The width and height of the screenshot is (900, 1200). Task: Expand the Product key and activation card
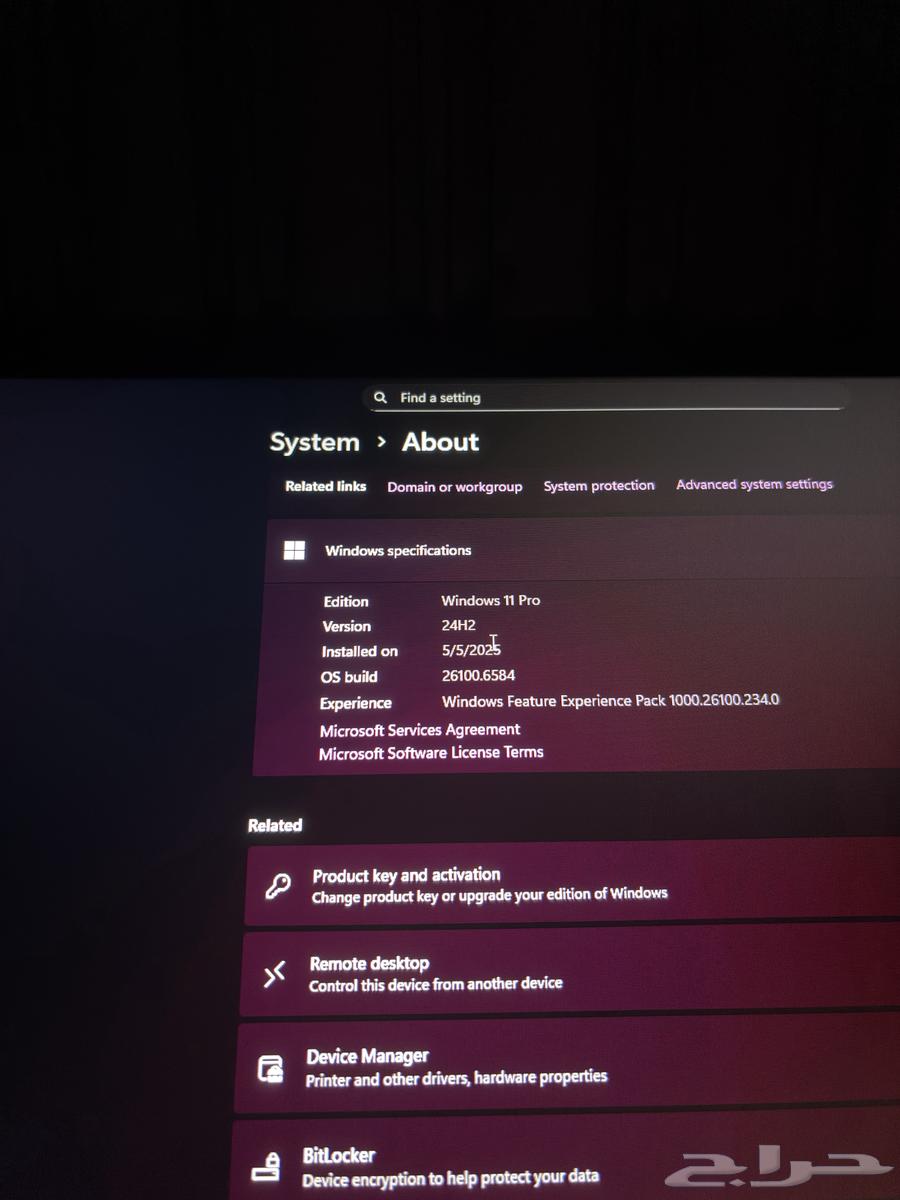tap(560, 884)
